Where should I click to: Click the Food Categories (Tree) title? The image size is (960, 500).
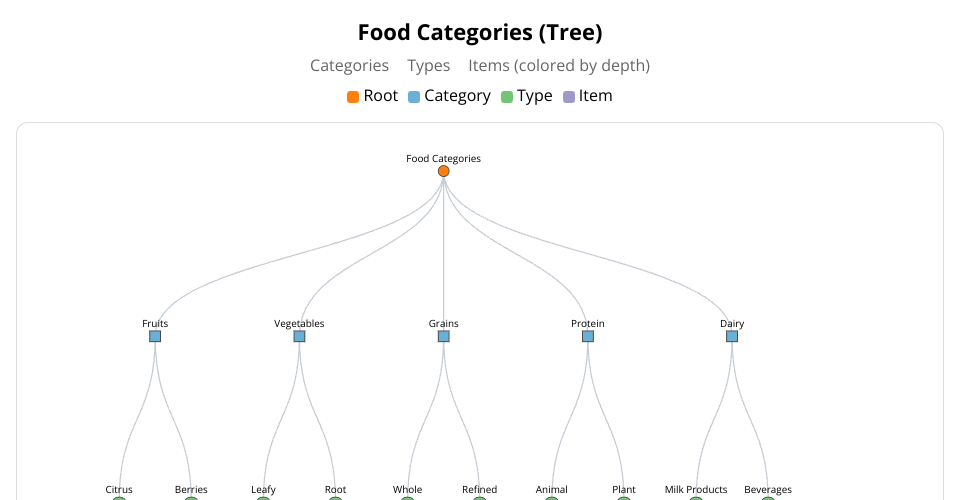480,33
